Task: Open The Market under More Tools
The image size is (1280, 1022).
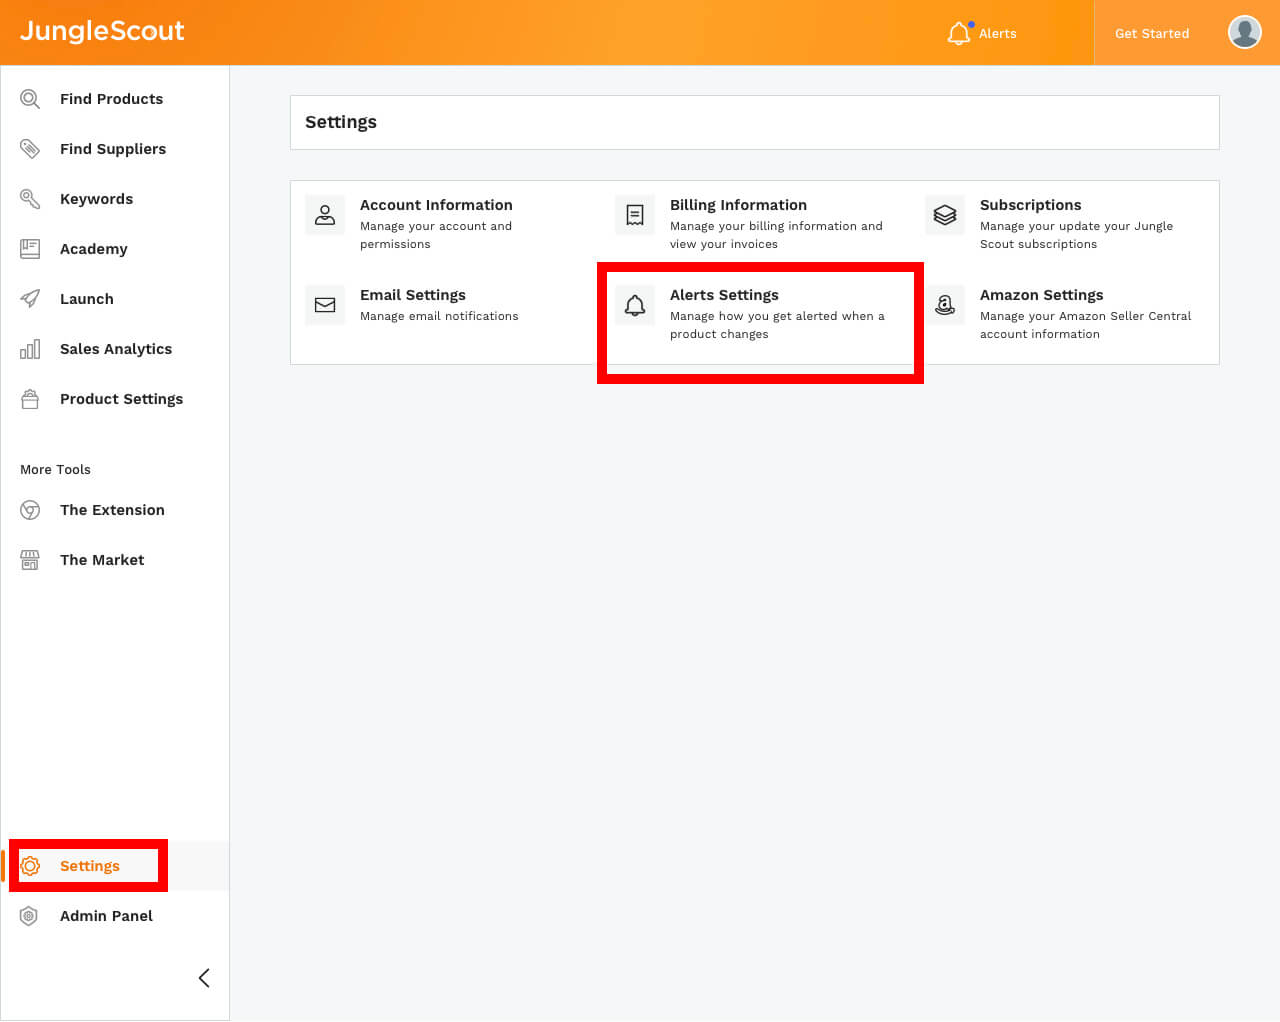Action: click(x=102, y=560)
